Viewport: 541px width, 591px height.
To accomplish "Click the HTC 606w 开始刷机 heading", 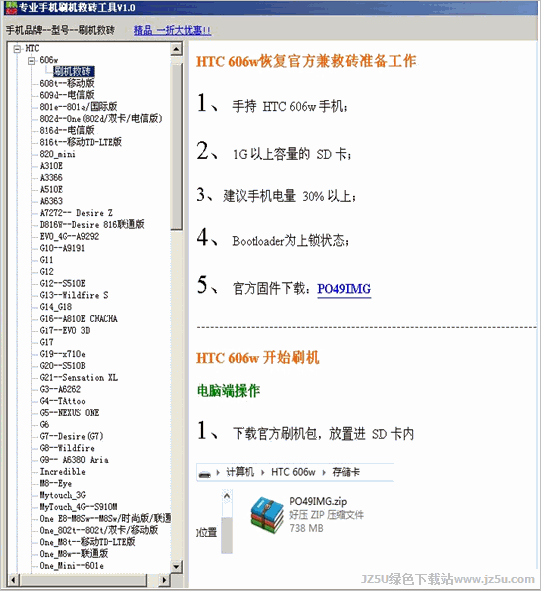I will (x=257, y=358).
